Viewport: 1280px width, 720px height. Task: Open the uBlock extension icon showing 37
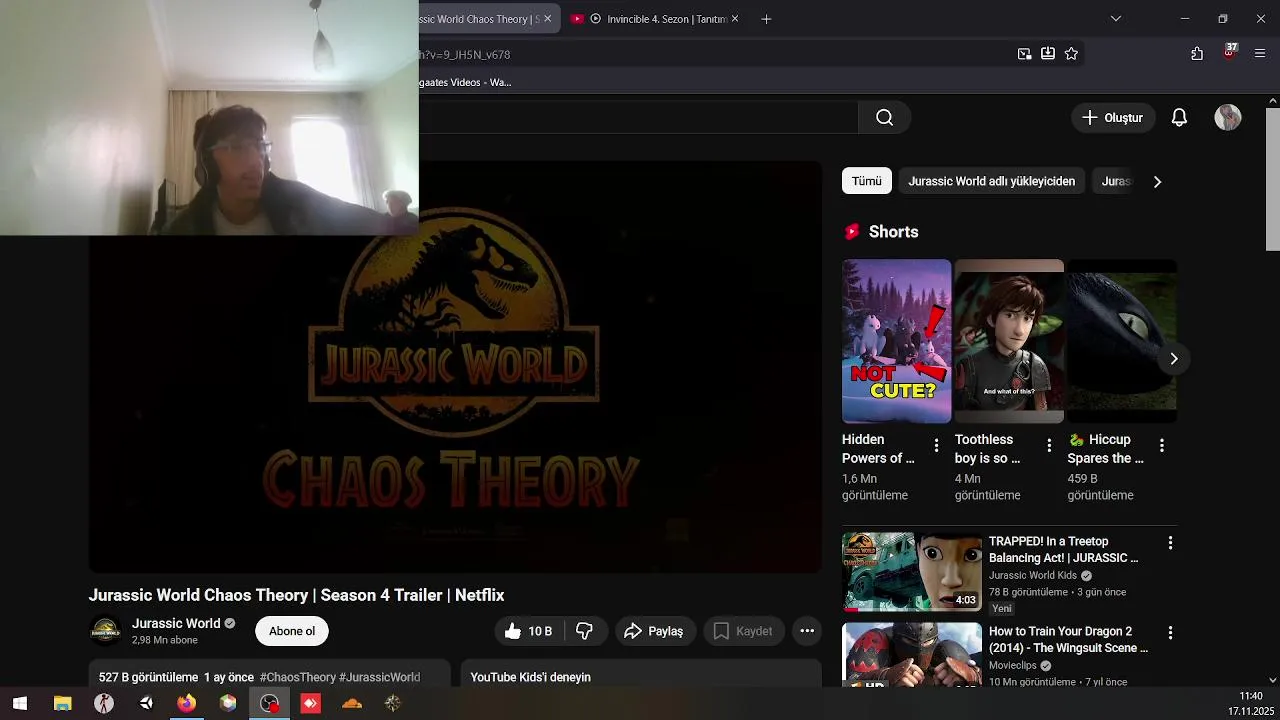tap(1229, 52)
